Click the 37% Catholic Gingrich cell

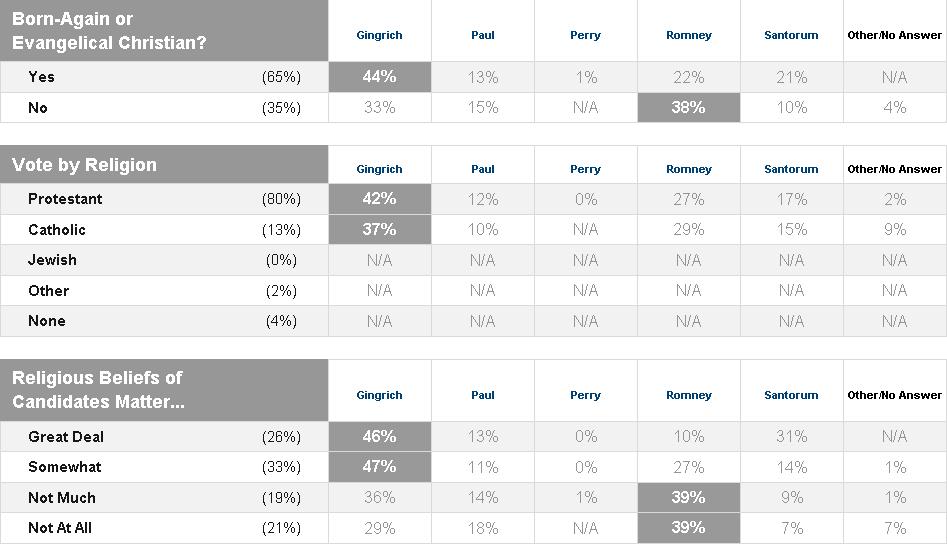coord(379,229)
